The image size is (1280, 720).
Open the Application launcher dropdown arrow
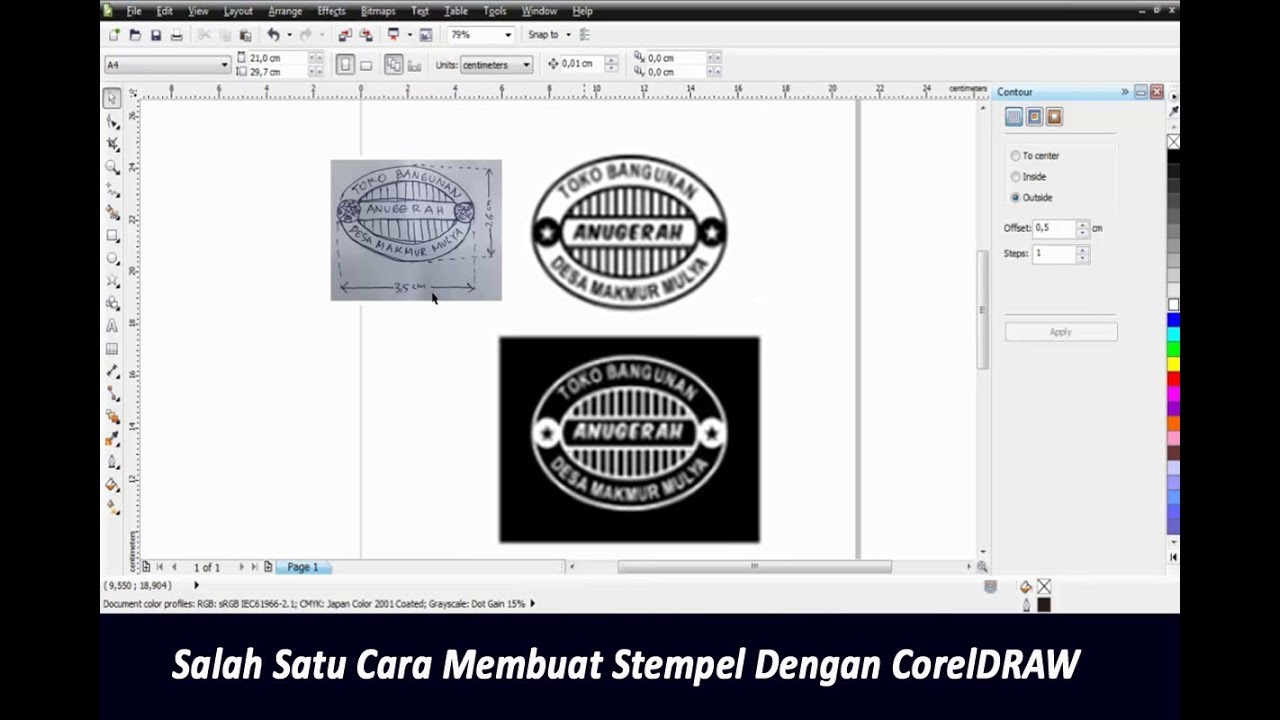[x=409, y=35]
